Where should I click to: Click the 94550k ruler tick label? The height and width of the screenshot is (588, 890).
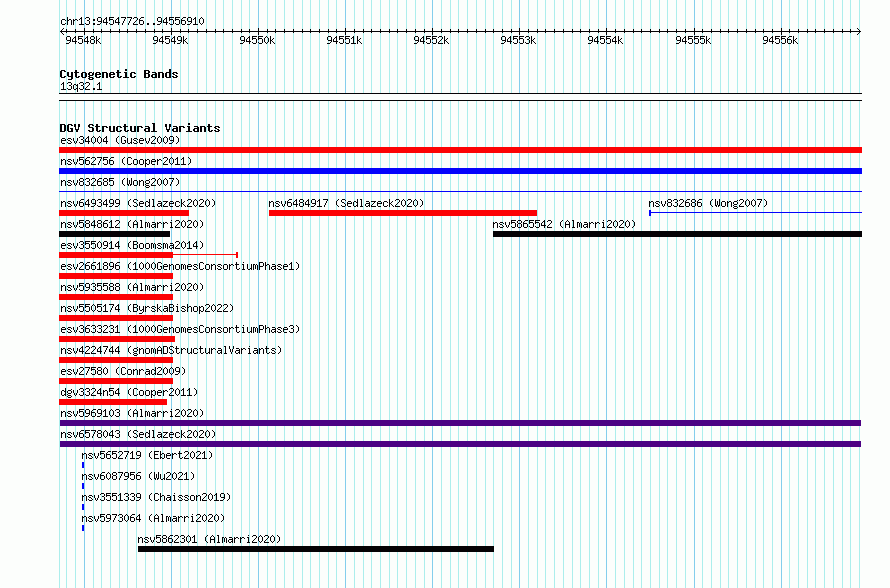click(x=257, y=40)
